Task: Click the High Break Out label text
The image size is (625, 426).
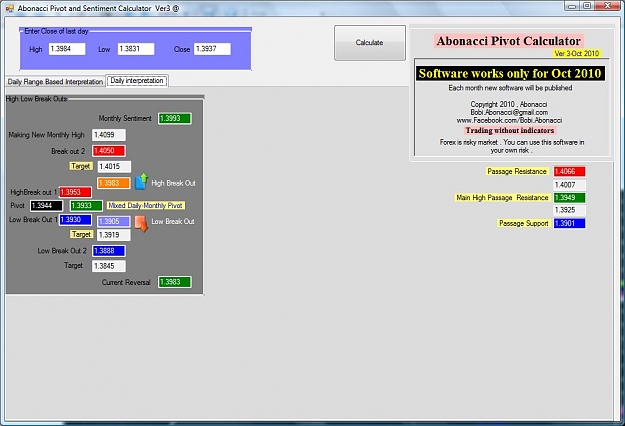Action: coord(173,183)
